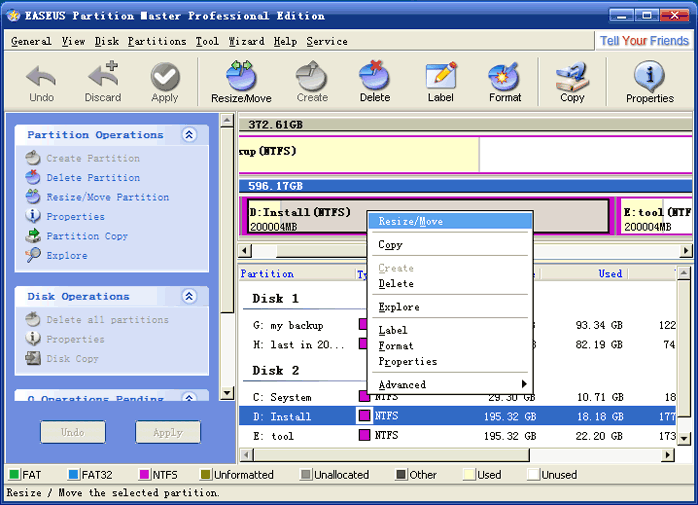Click disk map scroll right arrow
This screenshot has height=505, width=698.
pos(686,251)
